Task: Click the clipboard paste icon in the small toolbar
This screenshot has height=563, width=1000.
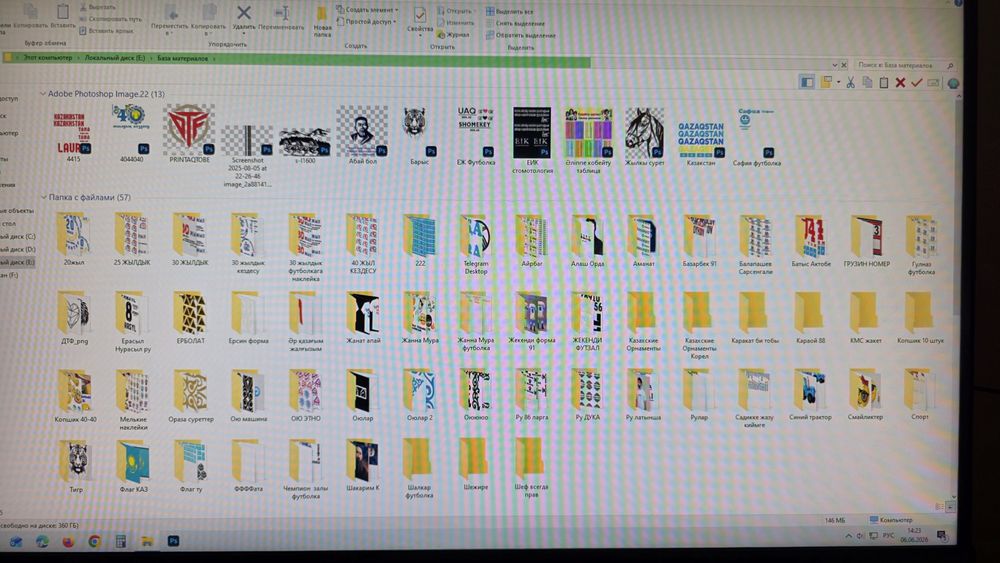Action: 884,82
